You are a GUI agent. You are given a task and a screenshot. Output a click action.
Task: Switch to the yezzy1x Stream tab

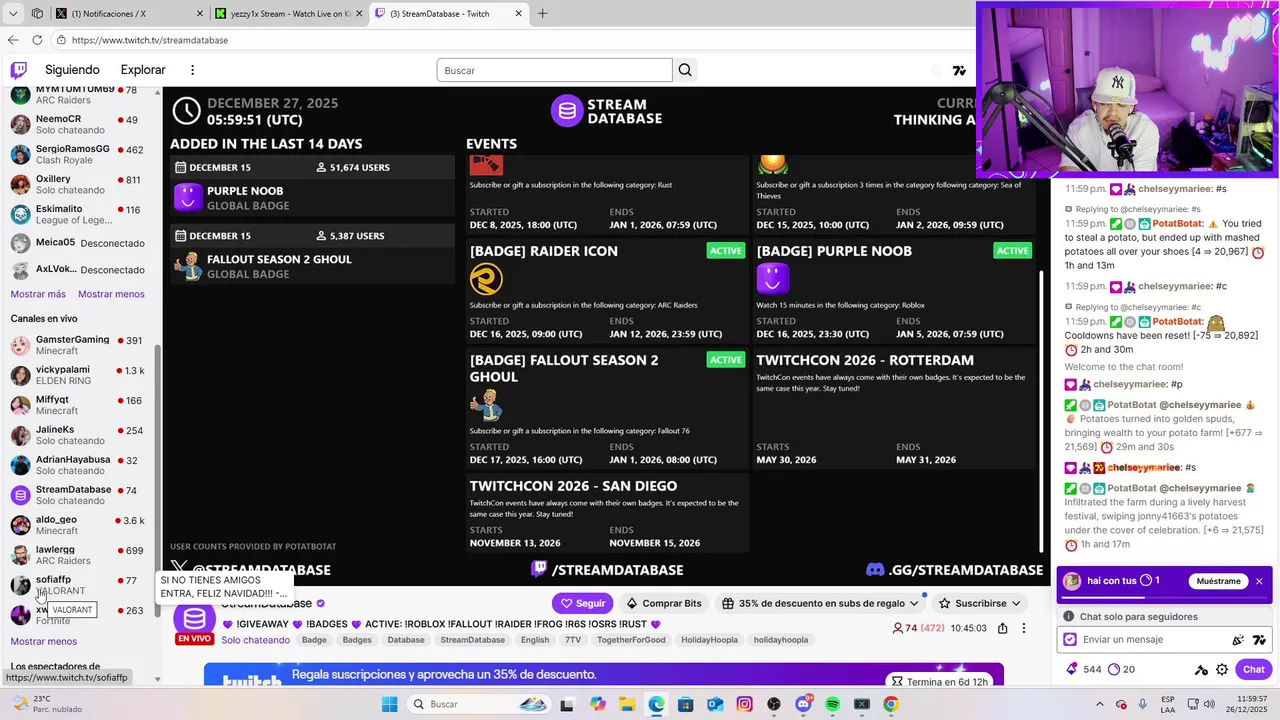tap(290, 14)
